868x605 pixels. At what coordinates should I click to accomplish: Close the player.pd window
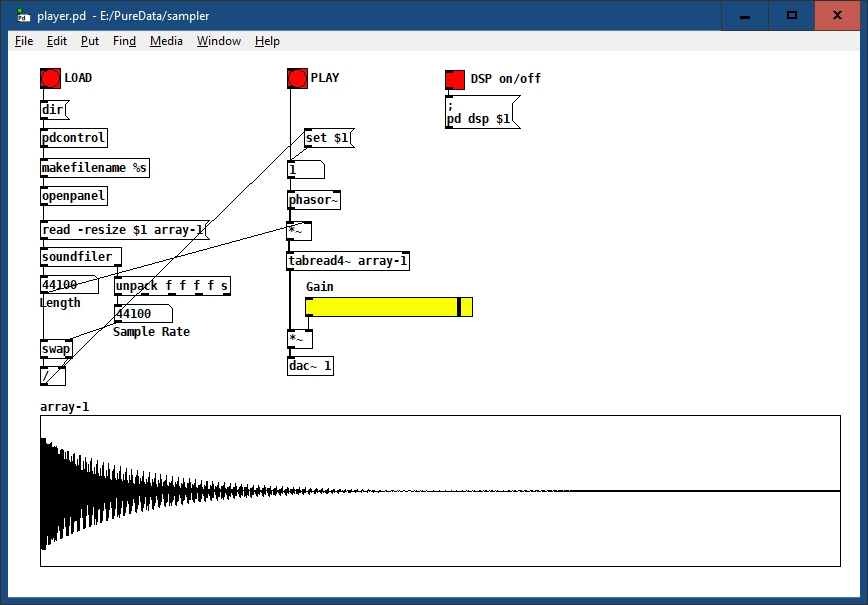[837, 15]
